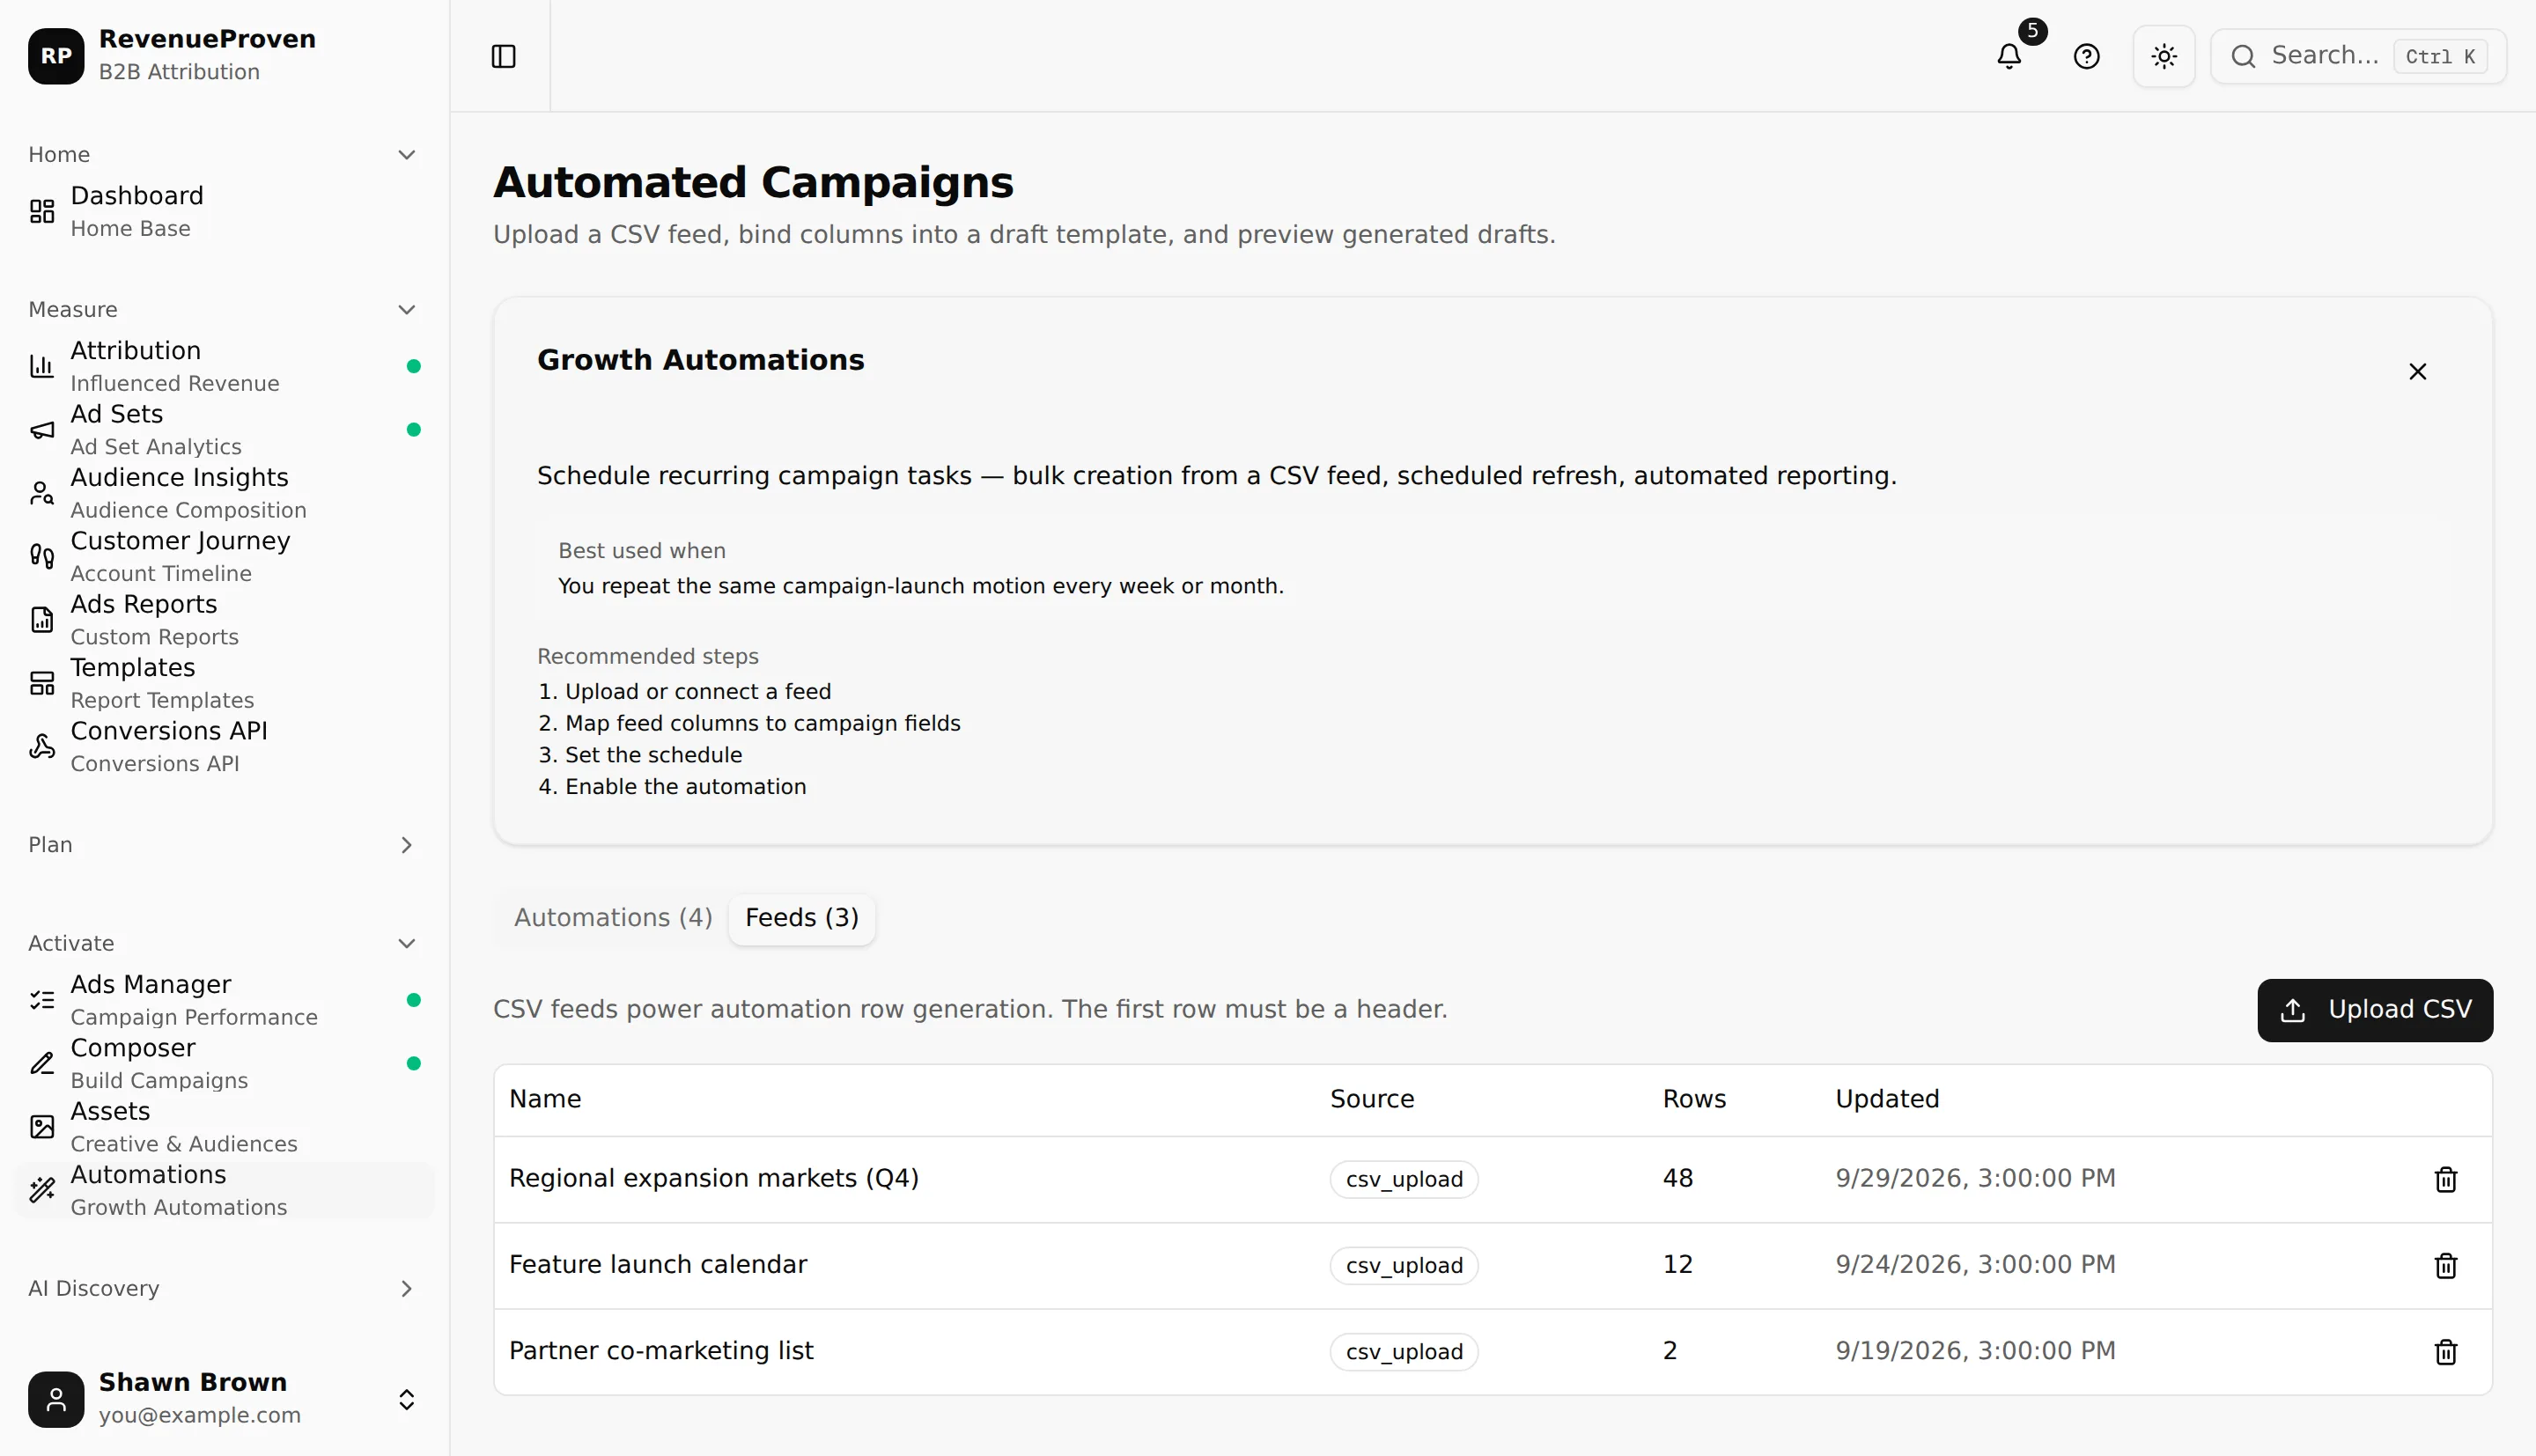Click the Updated column header

pyautogui.click(x=1887, y=1099)
